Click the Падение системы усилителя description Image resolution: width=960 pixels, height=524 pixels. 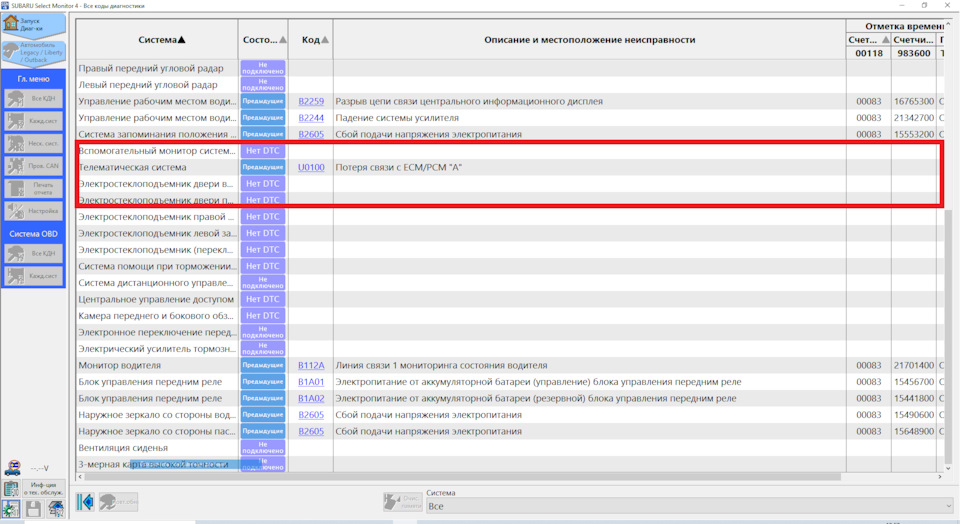(397, 118)
